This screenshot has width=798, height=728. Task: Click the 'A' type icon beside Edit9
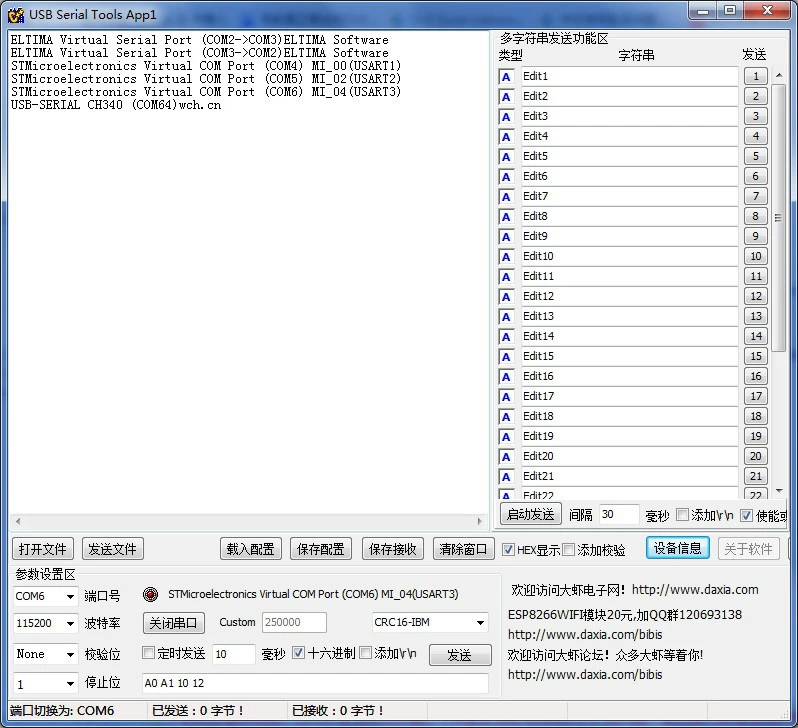coord(506,237)
